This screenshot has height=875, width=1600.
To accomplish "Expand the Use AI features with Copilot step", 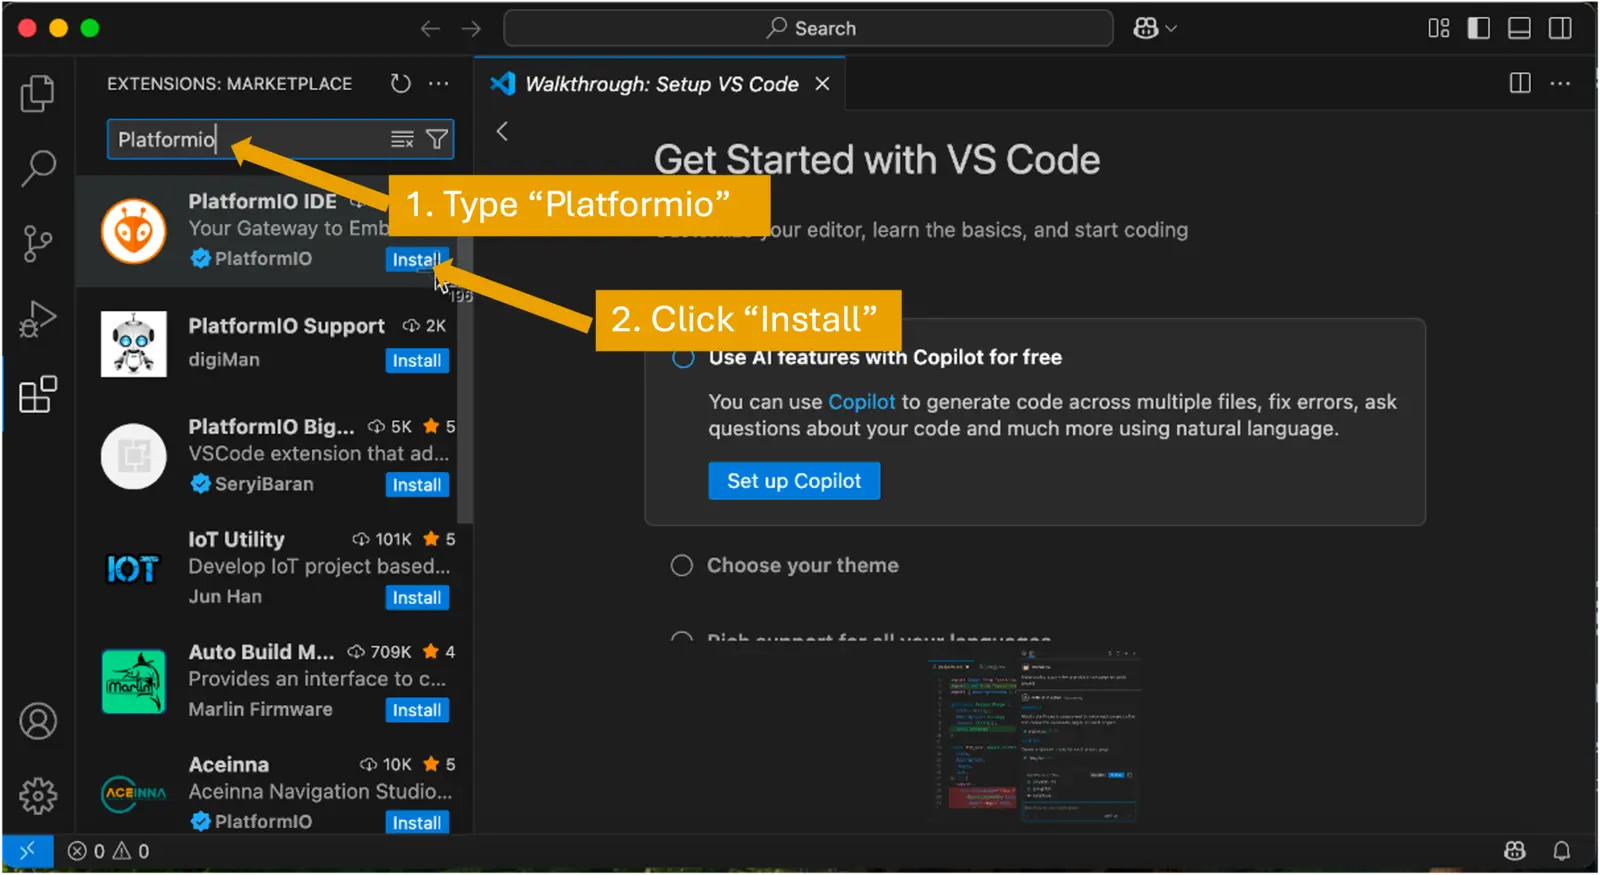I will click(885, 358).
